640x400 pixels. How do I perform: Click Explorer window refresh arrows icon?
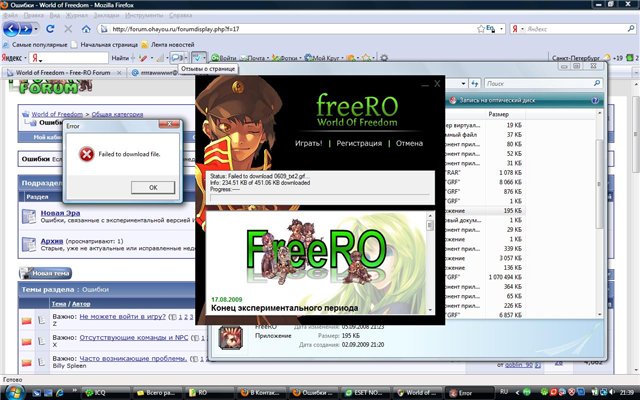[474, 83]
